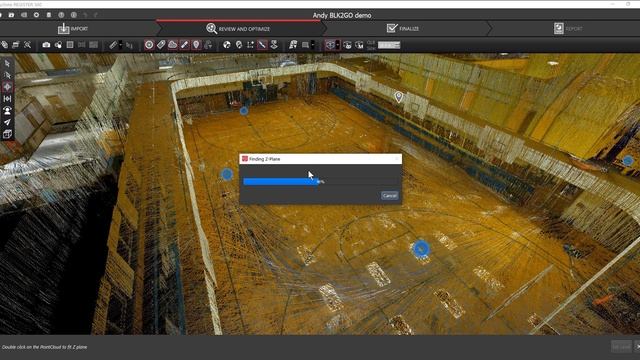Go to the Finalize step
Viewport: 640px width, 360px height.
coord(402,29)
